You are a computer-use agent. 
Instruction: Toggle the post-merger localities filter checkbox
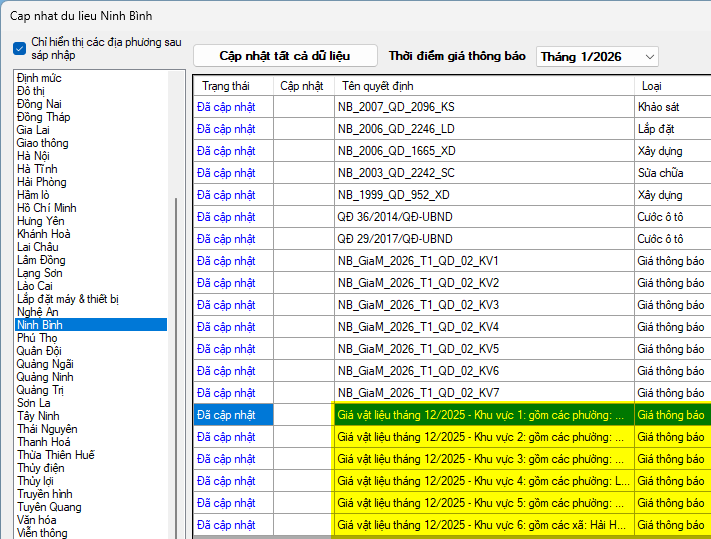pyautogui.click(x=20, y=49)
